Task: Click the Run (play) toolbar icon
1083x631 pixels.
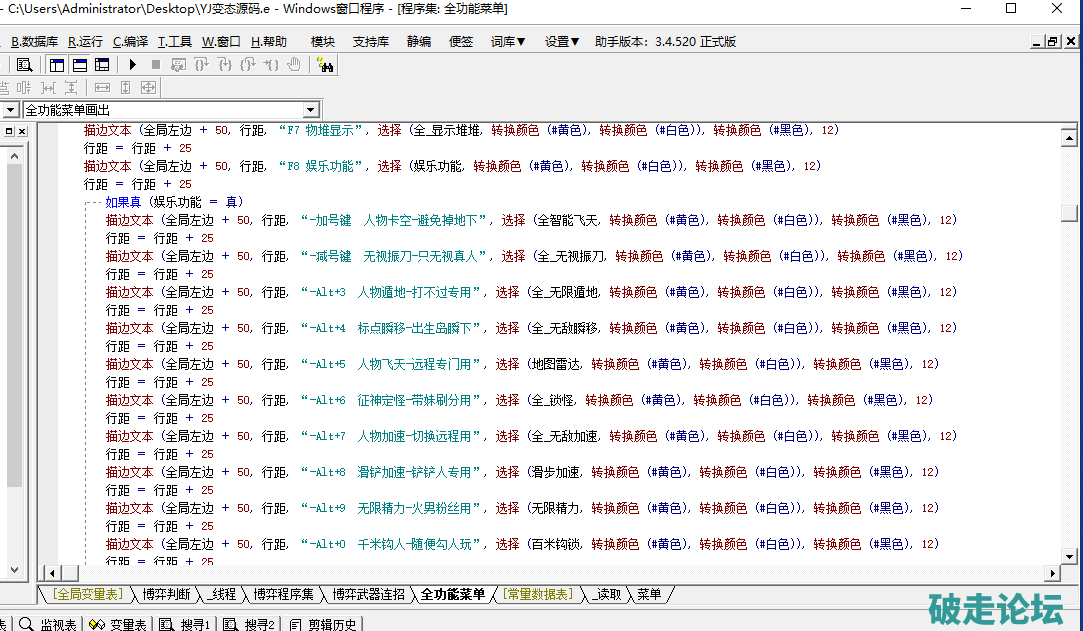Action: [x=132, y=65]
